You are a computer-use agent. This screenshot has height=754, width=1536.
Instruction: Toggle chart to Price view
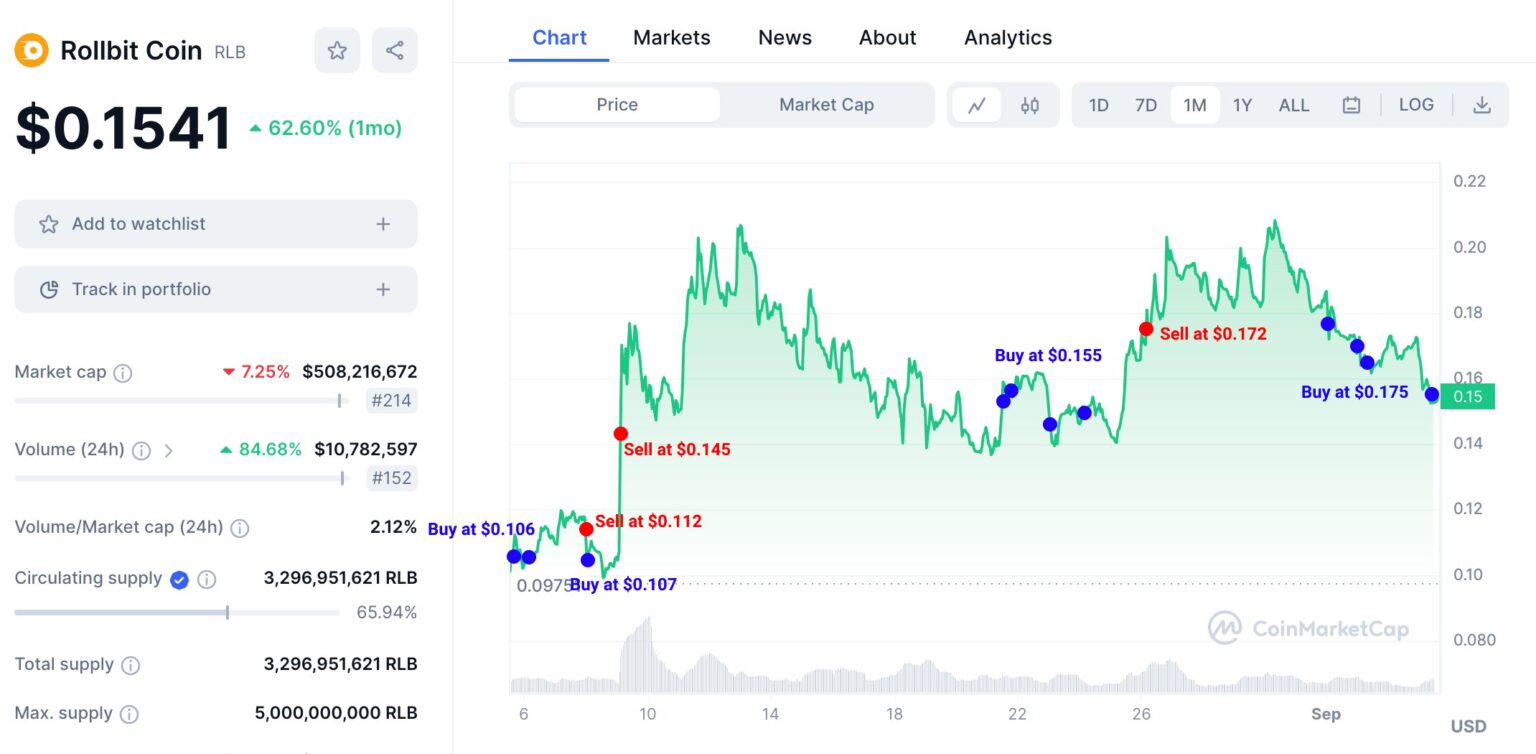pos(617,105)
